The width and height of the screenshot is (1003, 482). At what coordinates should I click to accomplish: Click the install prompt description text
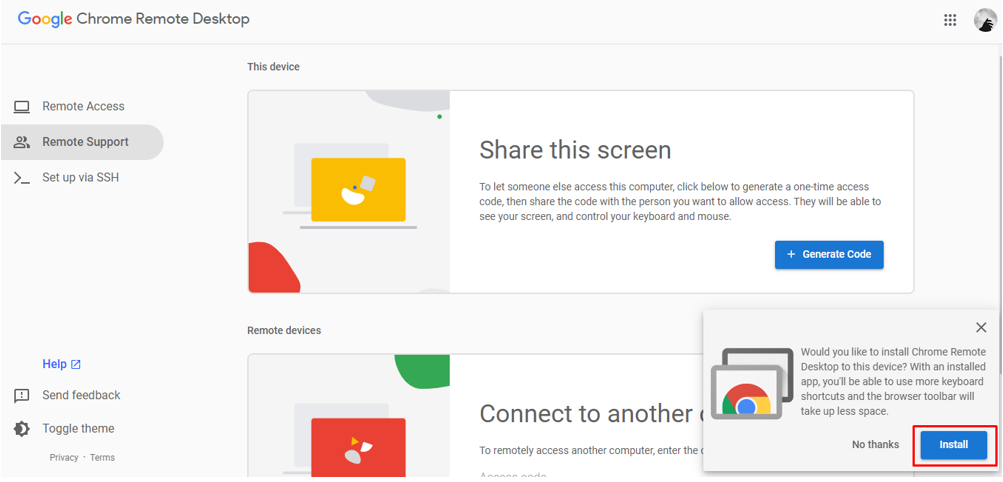pyautogui.click(x=894, y=382)
